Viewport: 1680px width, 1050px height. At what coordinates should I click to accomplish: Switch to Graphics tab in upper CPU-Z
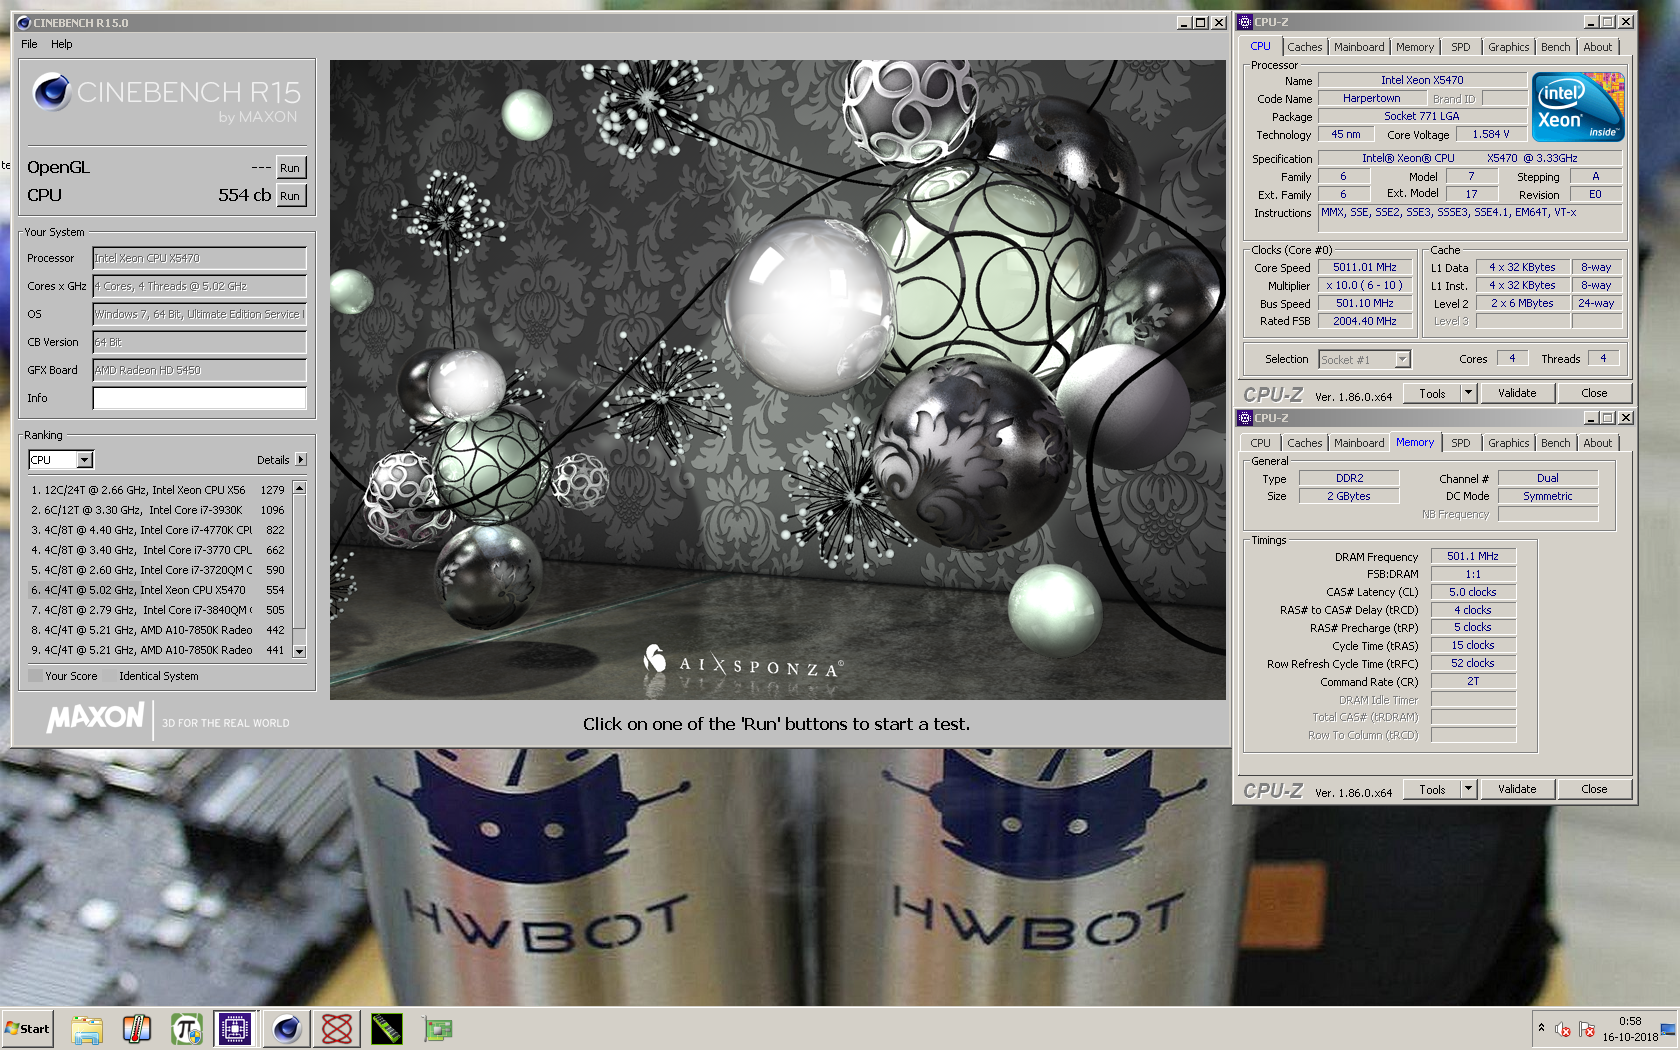[1508, 47]
